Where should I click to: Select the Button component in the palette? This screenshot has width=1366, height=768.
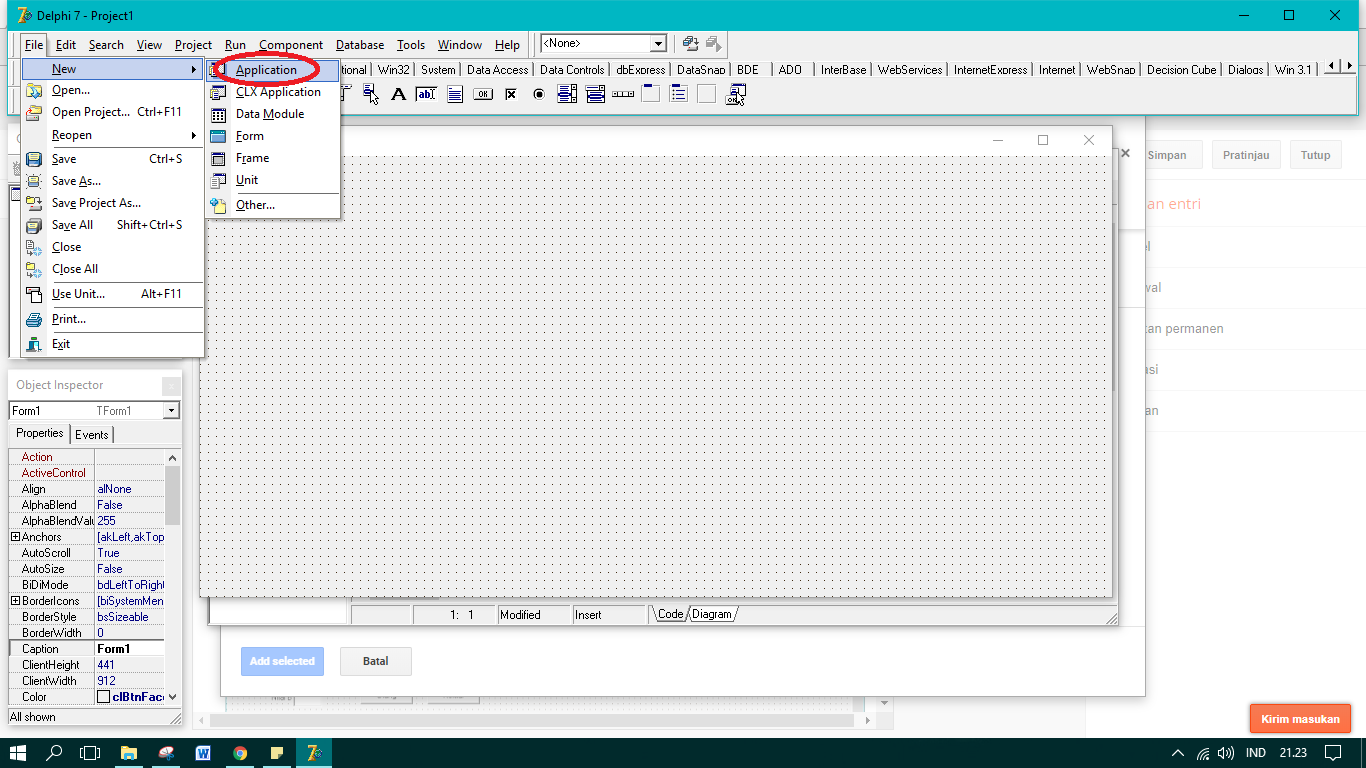point(483,94)
